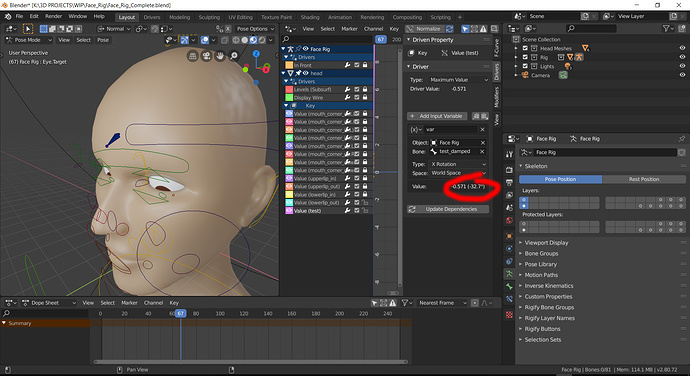Open the Channel menu in Drivers editor
Viewport: 690px width, 376px height.
(x=373, y=29)
